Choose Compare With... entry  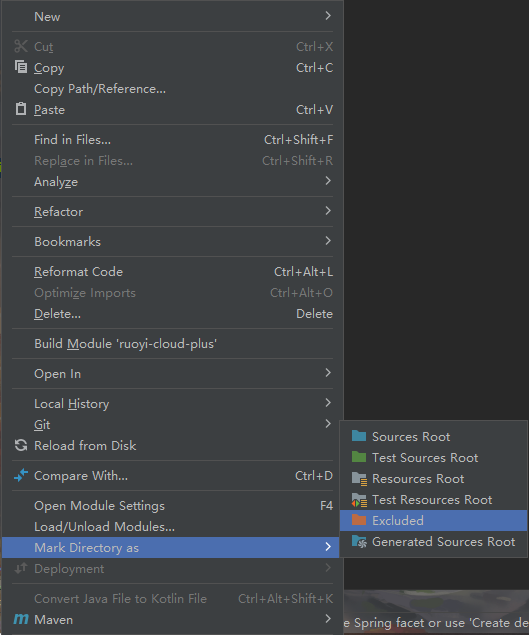pos(173,476)
